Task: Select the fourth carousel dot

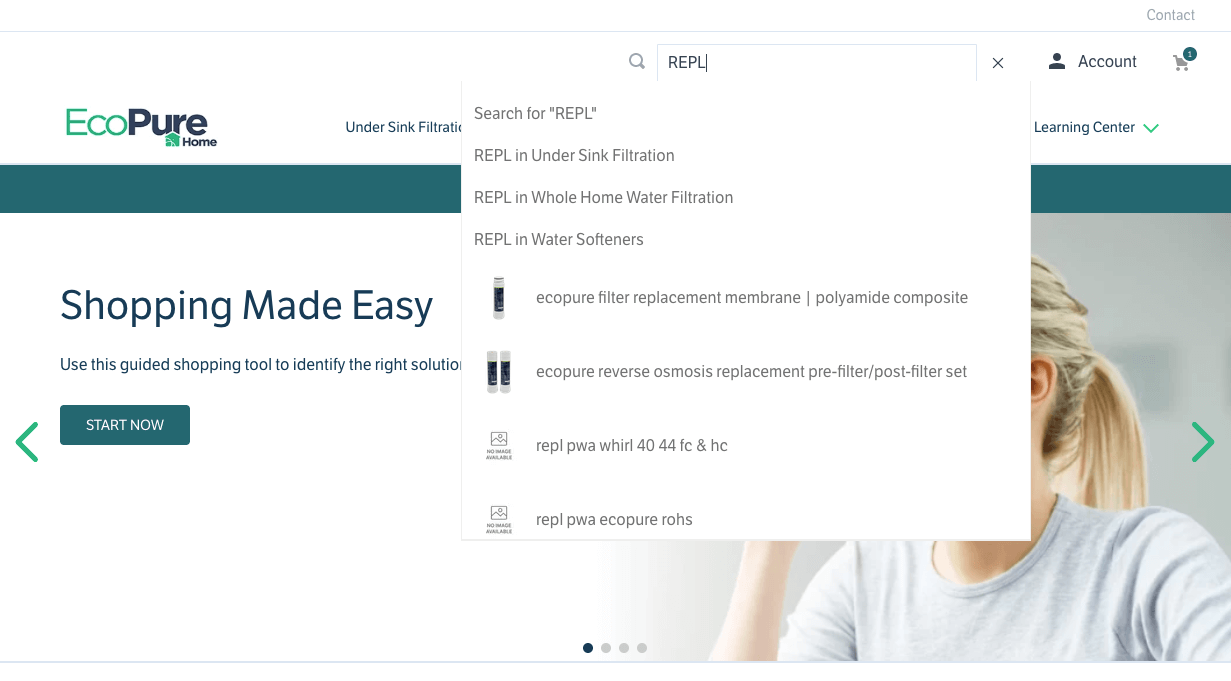Action: tap(642, 648)
